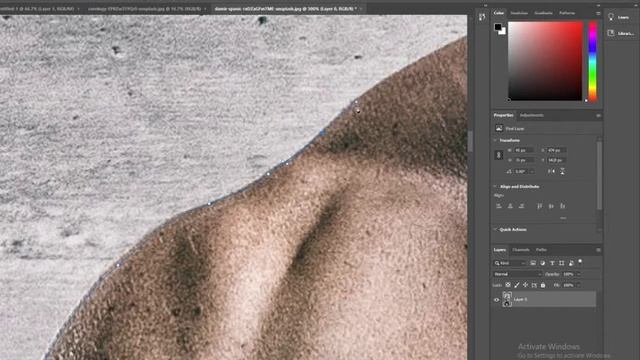This screenshot has height=360, width=640.
Task: Switch to the Properties tab
Action: pyautogui.click(x=503, y=116)
